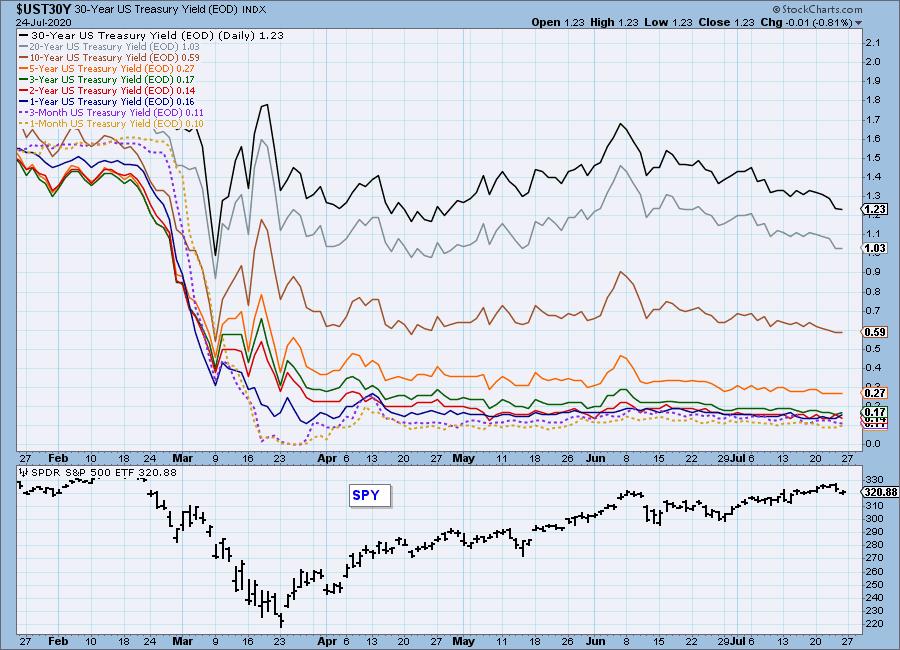Click the High 1.23 value

pyautogui.click(x=614, y=22)
